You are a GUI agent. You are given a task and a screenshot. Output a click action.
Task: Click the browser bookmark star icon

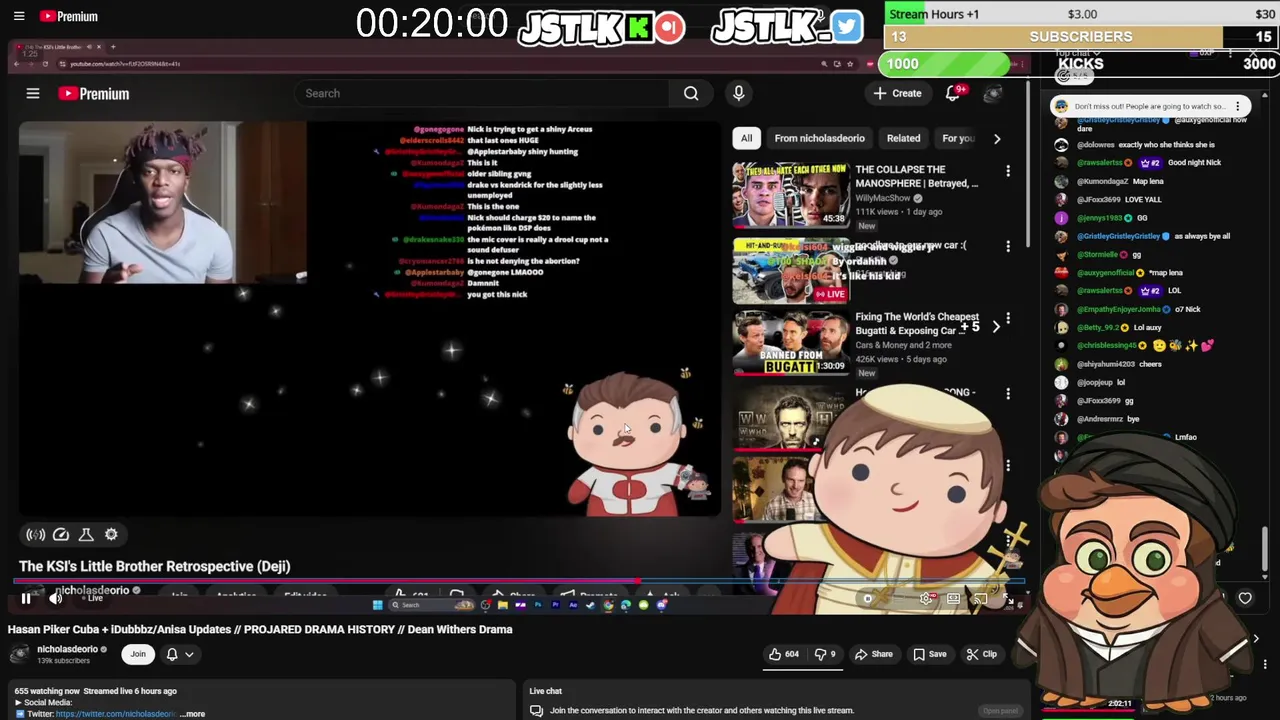[x=850, y=64]
